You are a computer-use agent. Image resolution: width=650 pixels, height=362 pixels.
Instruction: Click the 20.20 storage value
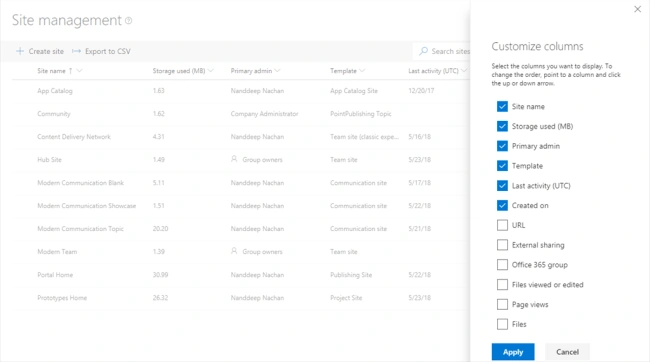[160, 229]
